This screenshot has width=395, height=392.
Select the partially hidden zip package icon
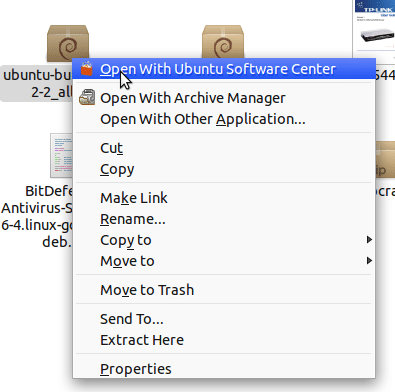[x=385, y=160]
